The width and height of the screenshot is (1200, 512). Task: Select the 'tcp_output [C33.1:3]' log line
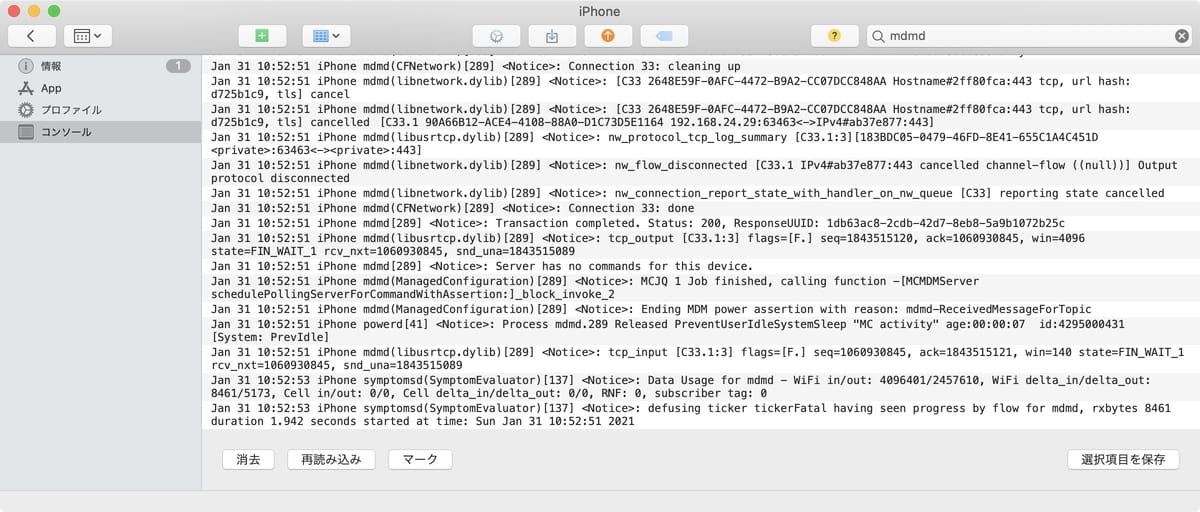(700, 244)
